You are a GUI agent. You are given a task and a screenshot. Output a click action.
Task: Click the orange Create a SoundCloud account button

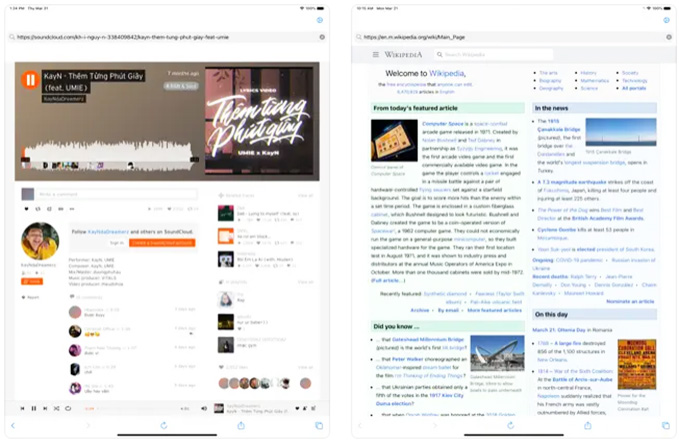point(162,243)
